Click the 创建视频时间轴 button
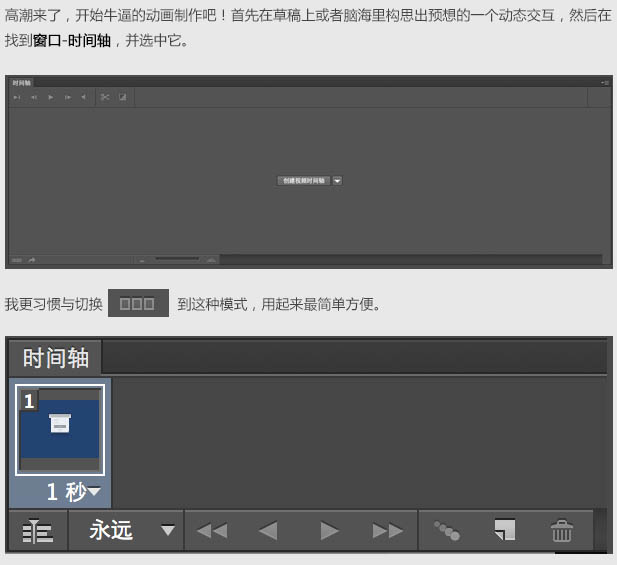Screen dimensions: 617x565 click(304, 181)
